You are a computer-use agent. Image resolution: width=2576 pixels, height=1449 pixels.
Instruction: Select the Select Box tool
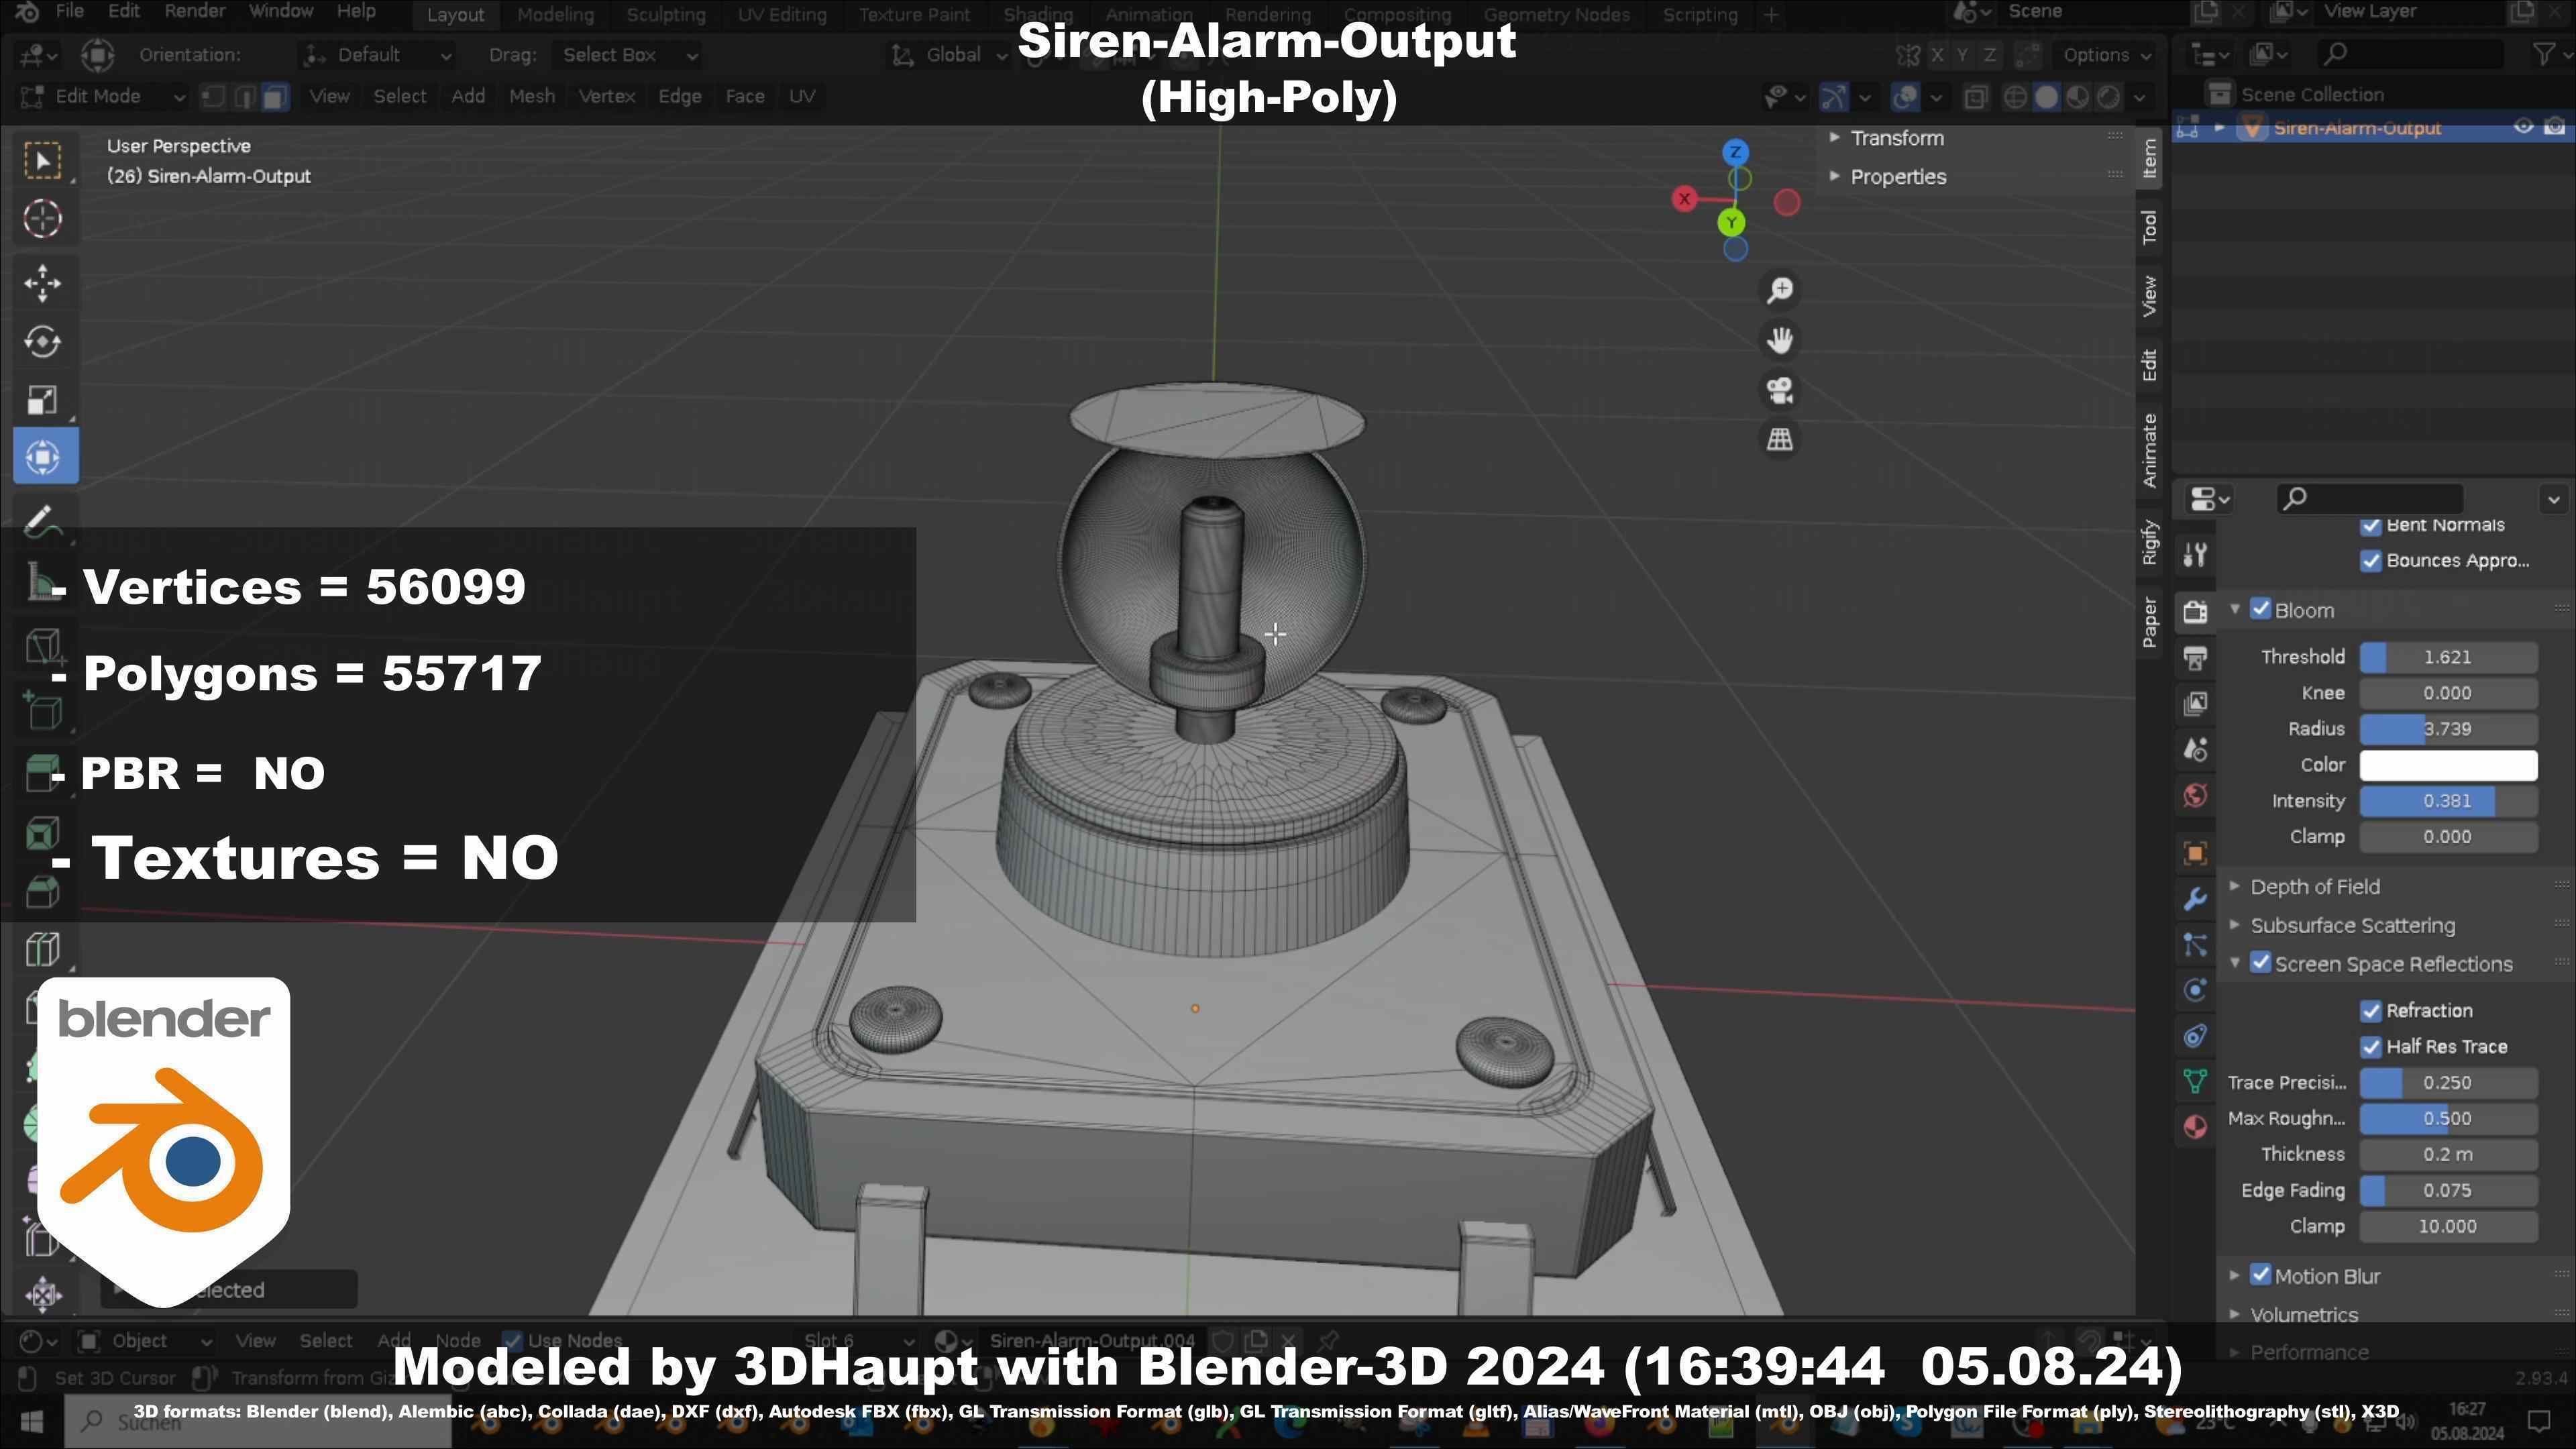click(42, 161)
